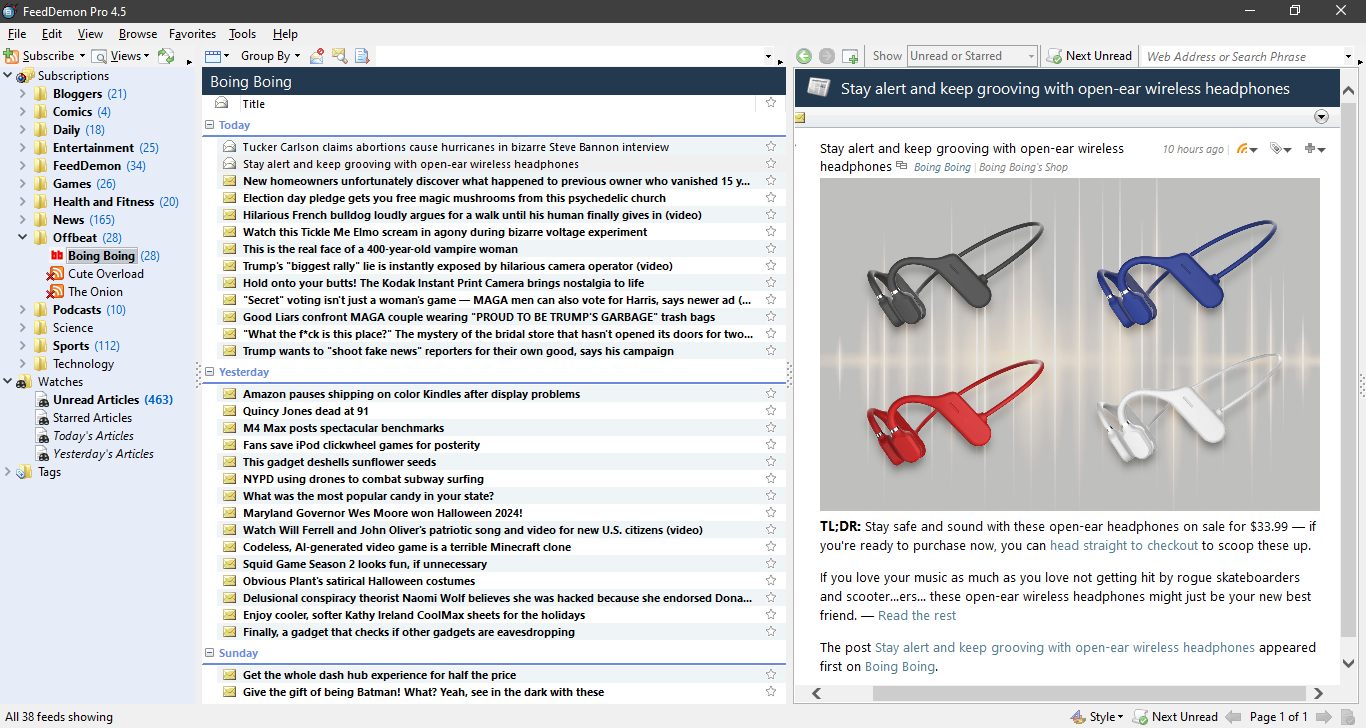Open the Group By dropdown
1366x728 pixels.
pos(270,56)
